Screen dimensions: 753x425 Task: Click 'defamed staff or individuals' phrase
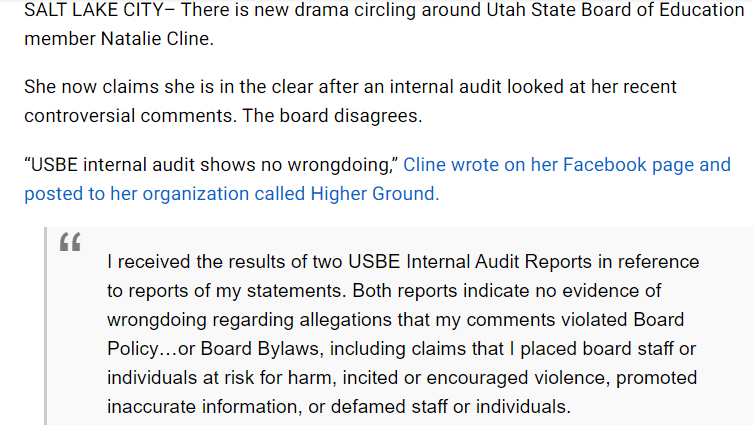point(450,407)
